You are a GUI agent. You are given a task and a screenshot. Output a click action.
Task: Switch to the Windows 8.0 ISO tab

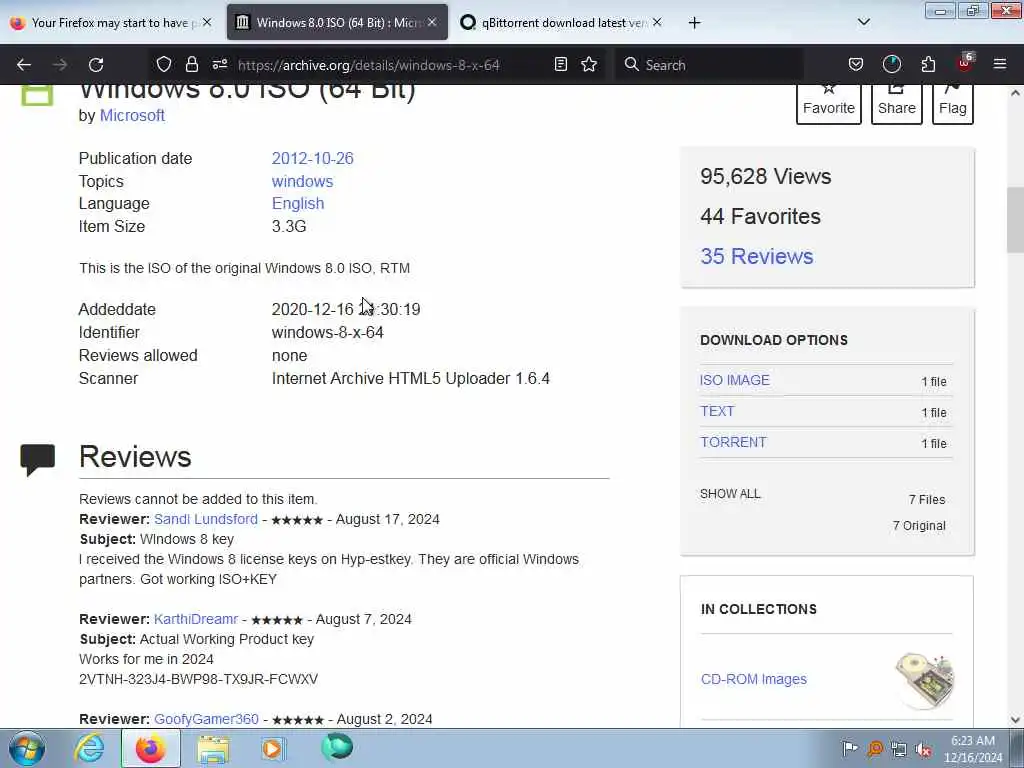(x=338, y=23)
